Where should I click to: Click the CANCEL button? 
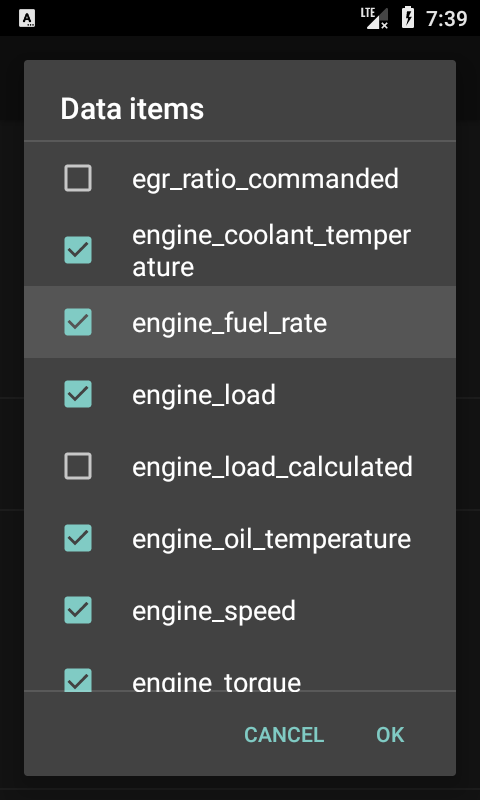pos(284,735)
